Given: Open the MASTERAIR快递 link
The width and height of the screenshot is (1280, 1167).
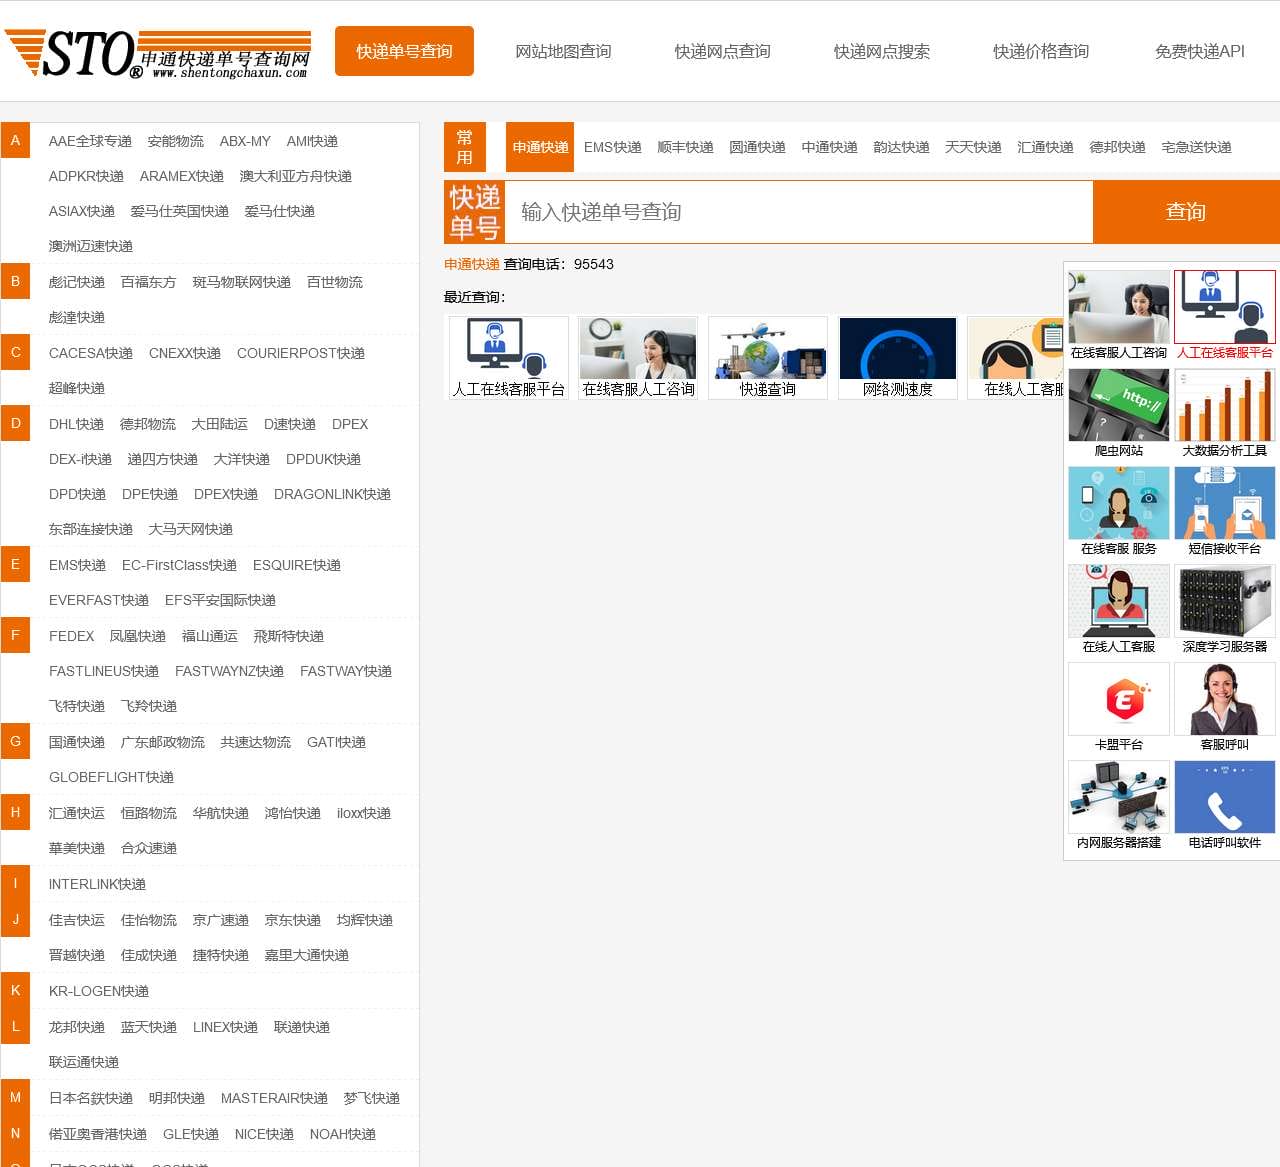Looking at the screenshot, I should point(274,1098).
